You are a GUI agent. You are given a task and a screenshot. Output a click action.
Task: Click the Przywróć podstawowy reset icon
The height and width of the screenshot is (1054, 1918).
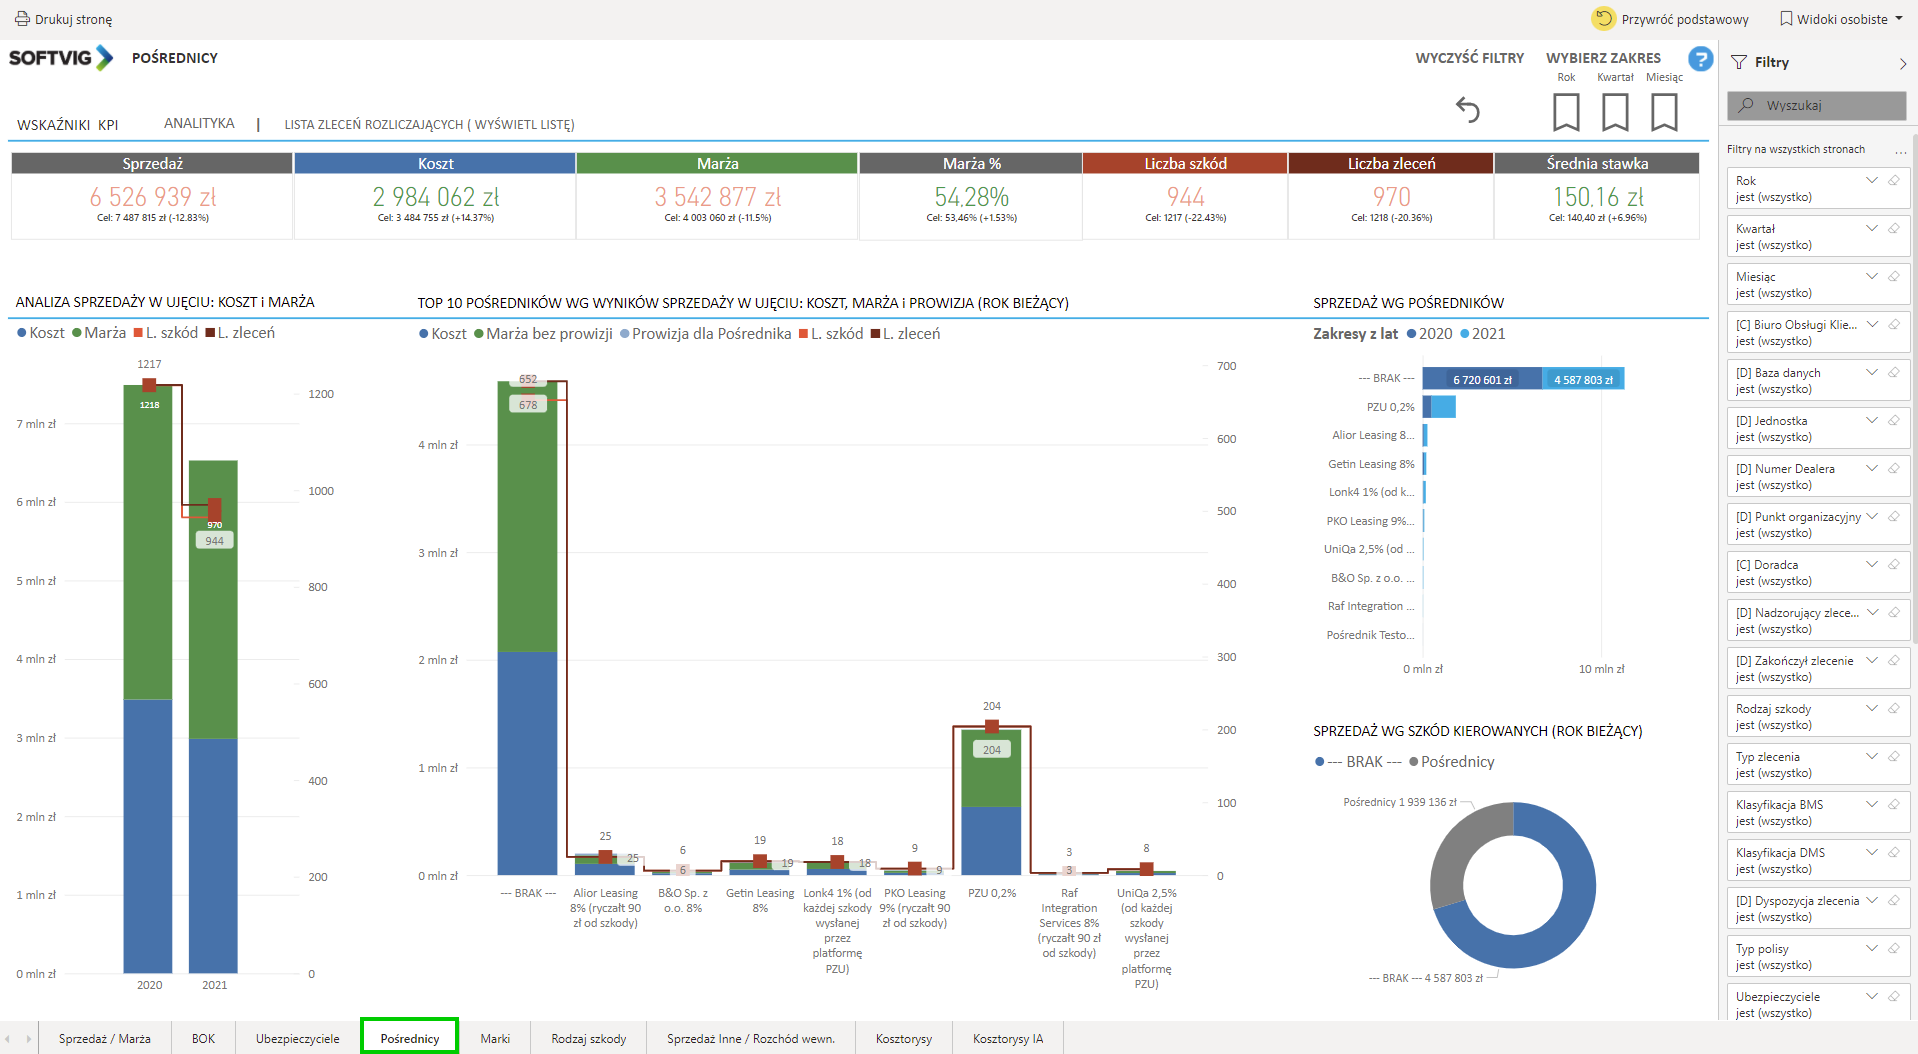[1604, 19]
